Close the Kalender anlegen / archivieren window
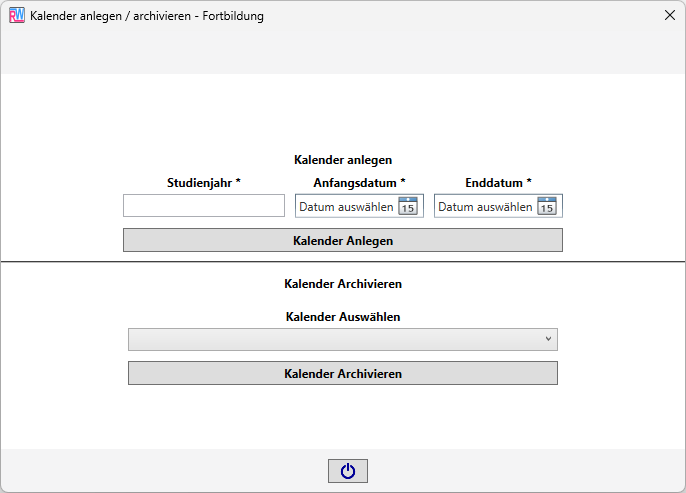The width and height of the screenshot is (686, 493). [x=669, y=15]
